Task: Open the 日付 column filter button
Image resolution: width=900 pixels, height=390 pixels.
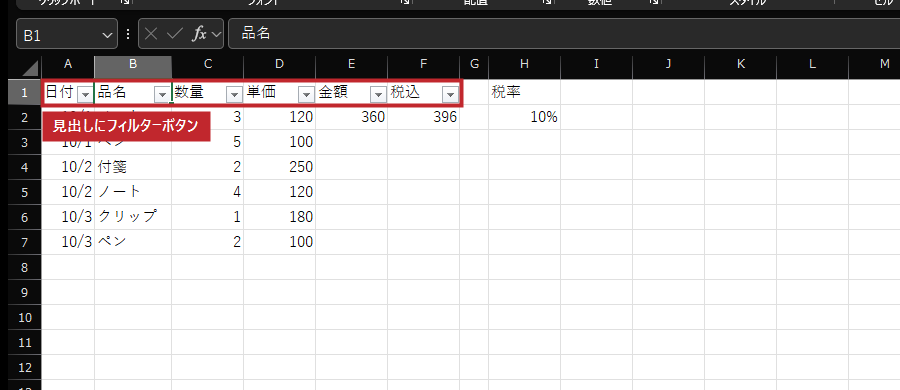Action: 85,94
